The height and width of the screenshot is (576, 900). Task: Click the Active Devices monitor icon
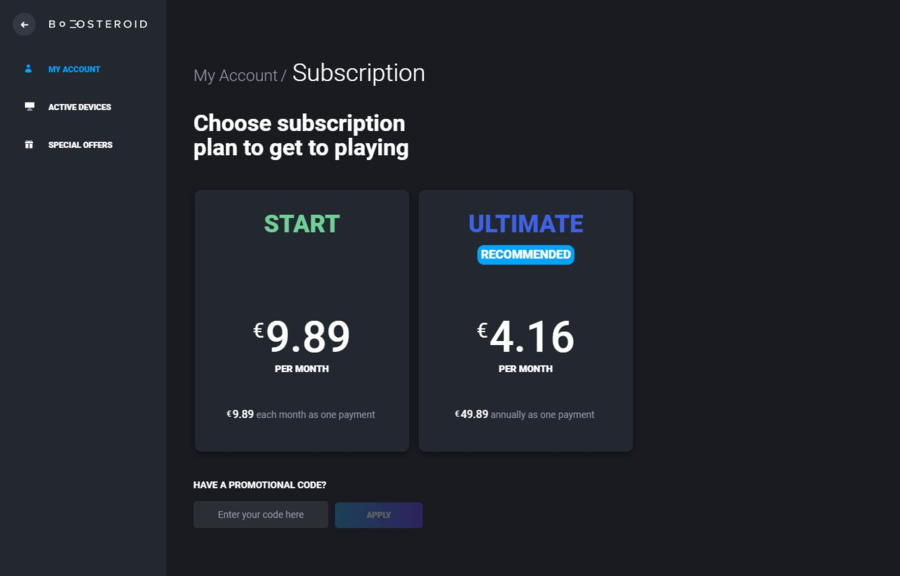click(x=29, y=107)
